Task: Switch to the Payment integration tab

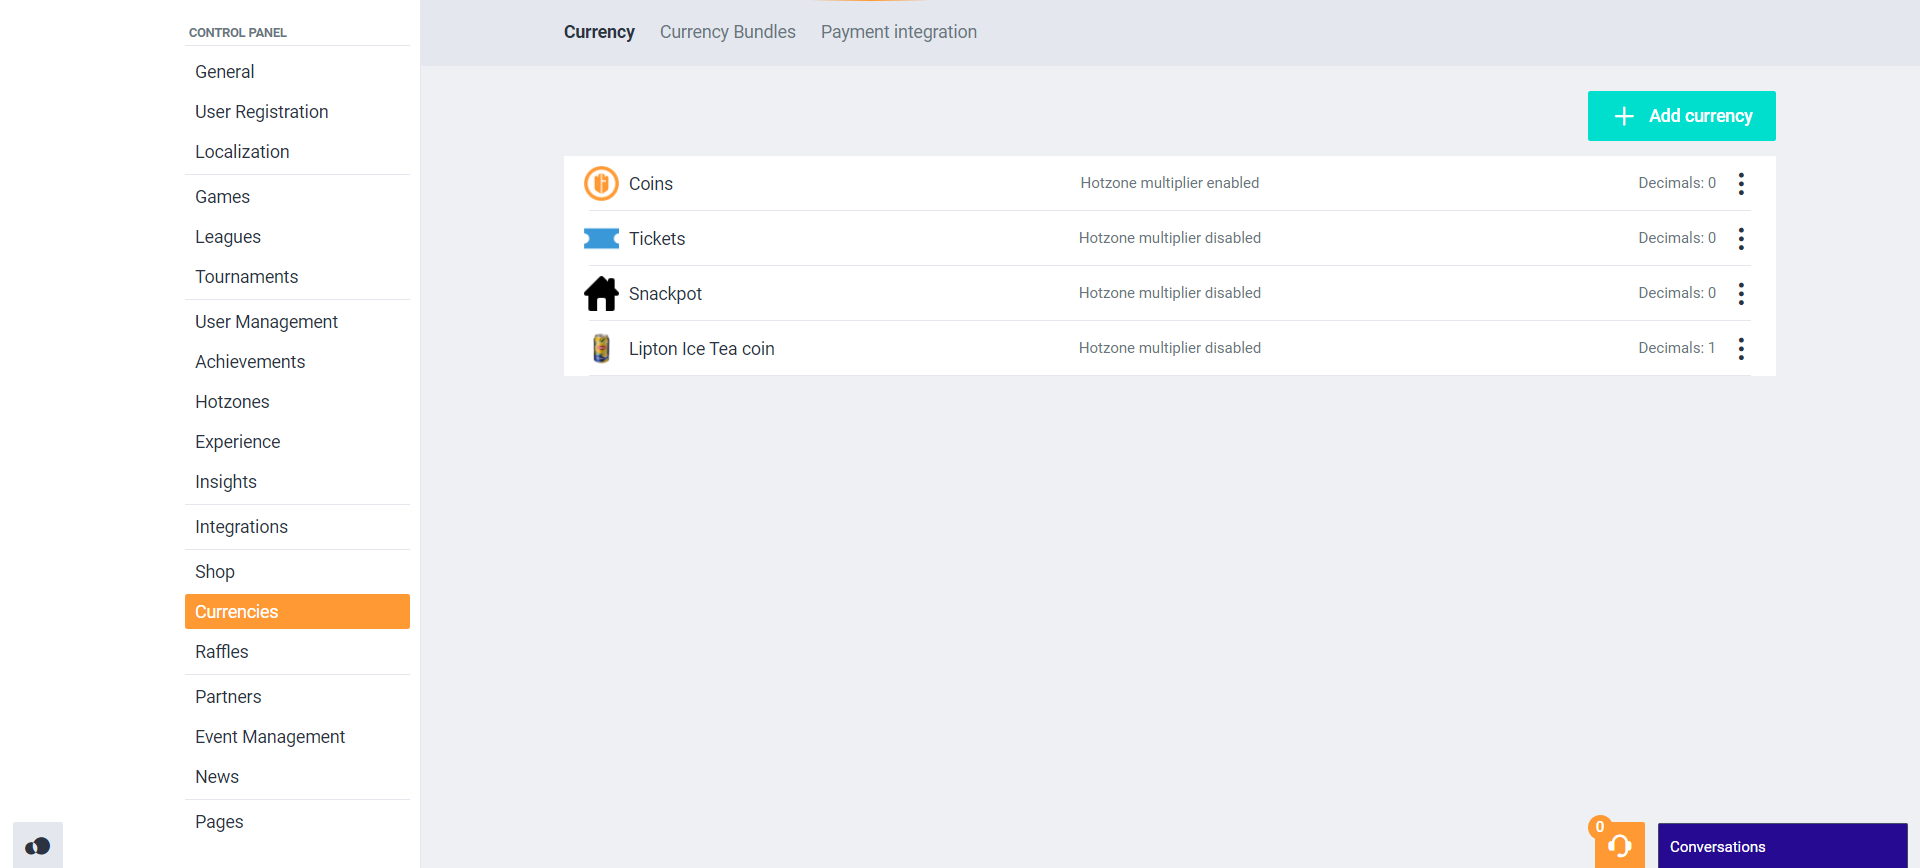Action: (898, 32)
